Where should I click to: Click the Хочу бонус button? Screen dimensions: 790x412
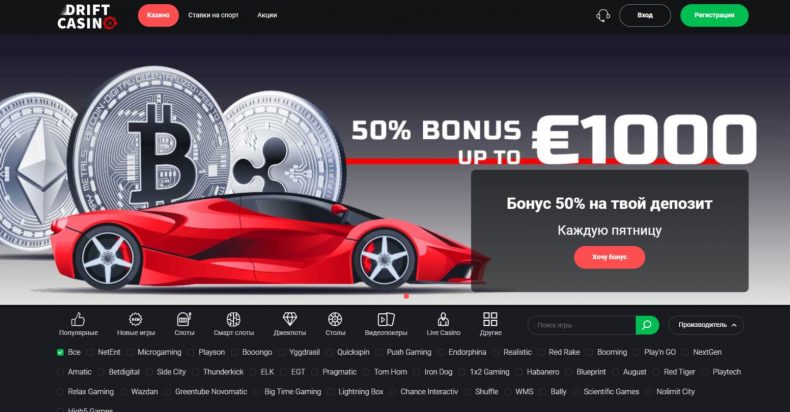pos(610,257)
